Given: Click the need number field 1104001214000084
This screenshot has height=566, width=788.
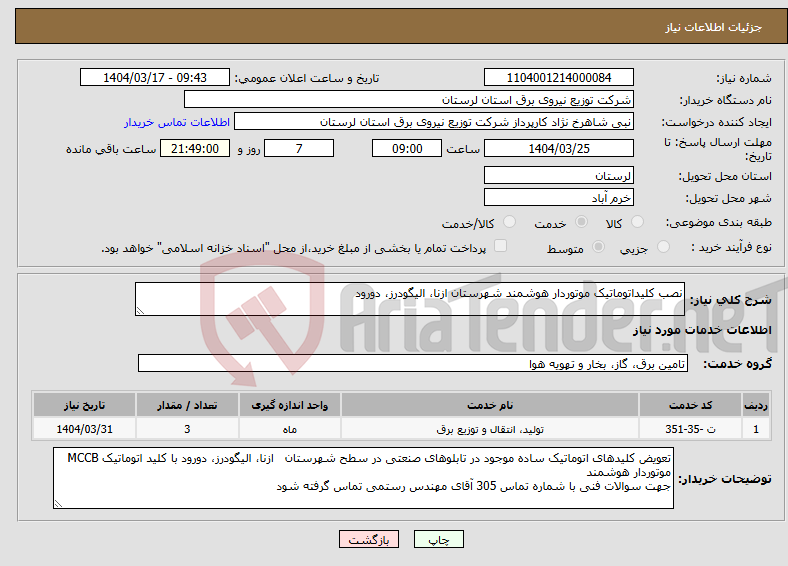Looking at the screenshot, I should (x=559, y=77).
